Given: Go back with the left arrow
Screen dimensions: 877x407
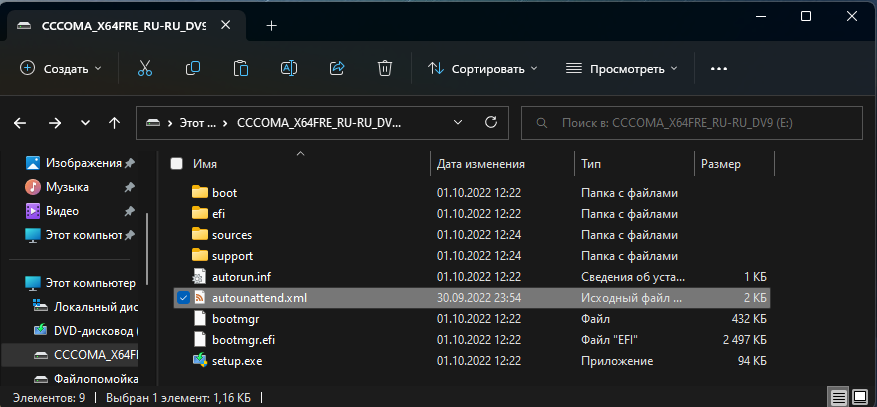Looking at the screenshot, I should [x=20, y=123].
